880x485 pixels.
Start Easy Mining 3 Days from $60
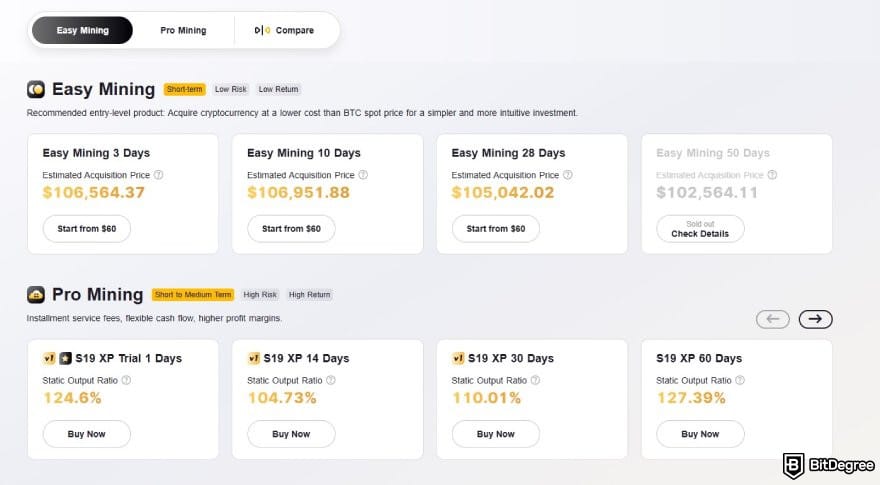tap(87, 229)
